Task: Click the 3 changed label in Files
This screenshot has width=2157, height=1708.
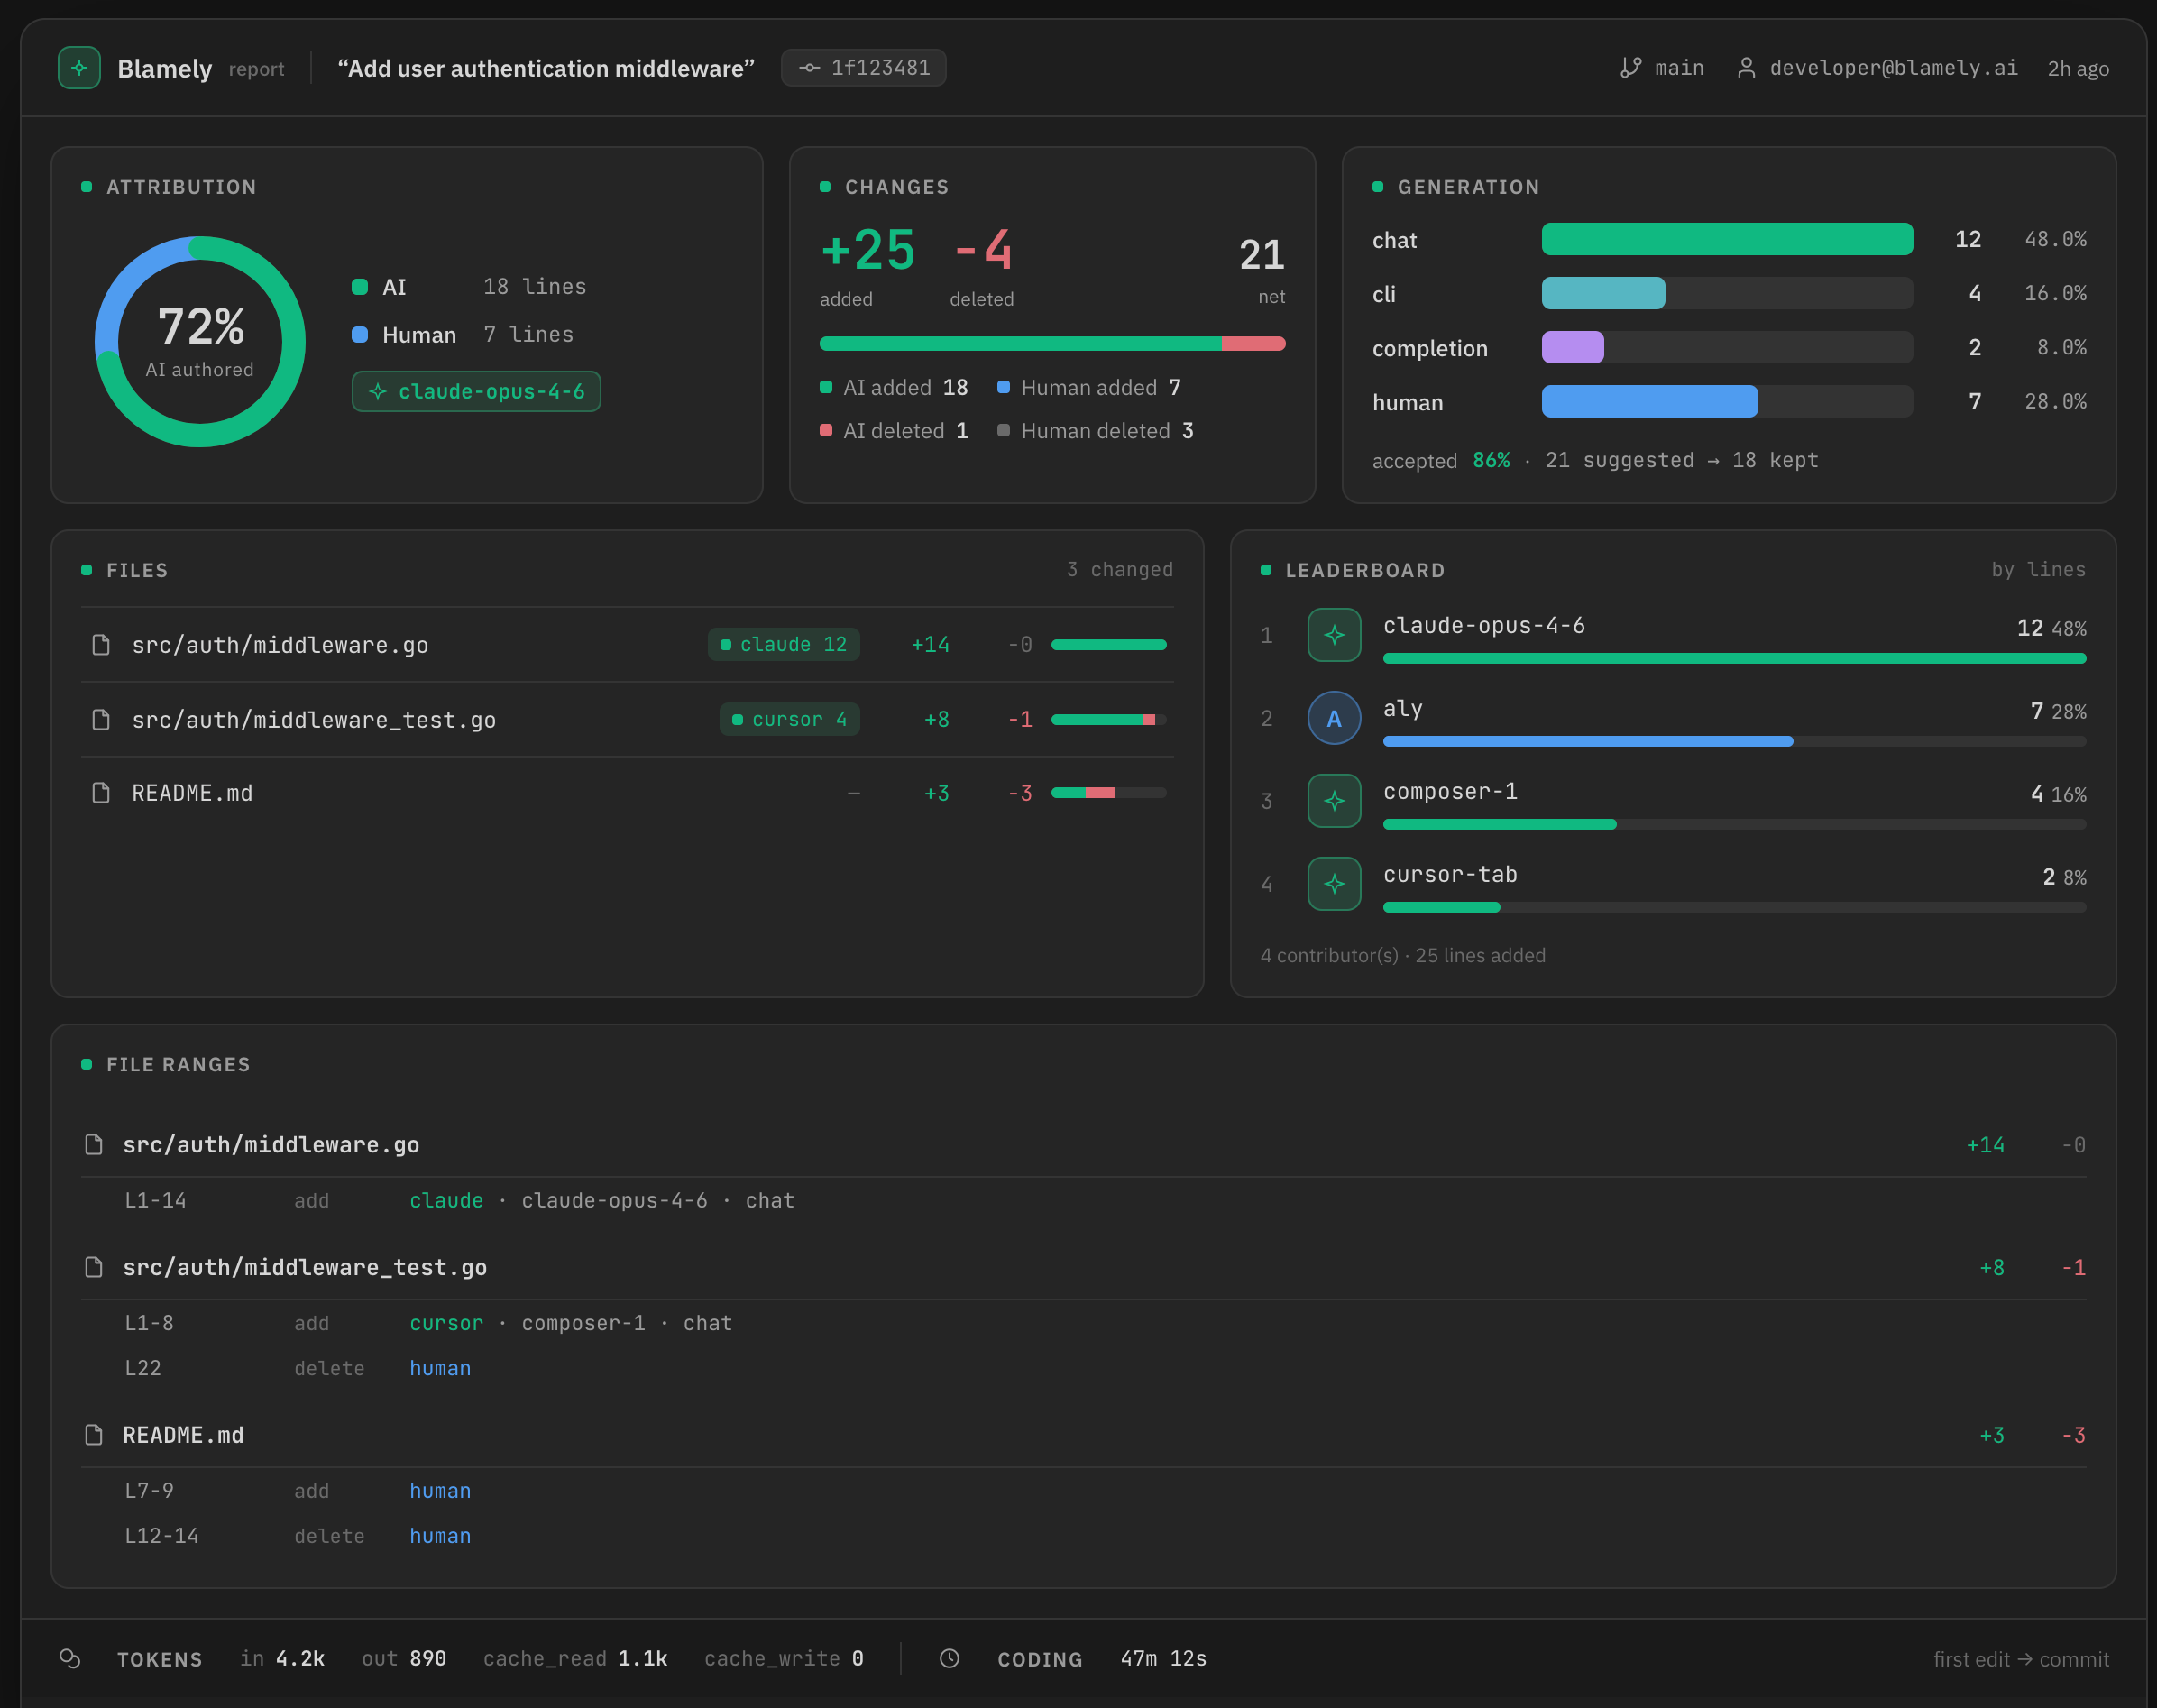Action: tap(1120, 569)
